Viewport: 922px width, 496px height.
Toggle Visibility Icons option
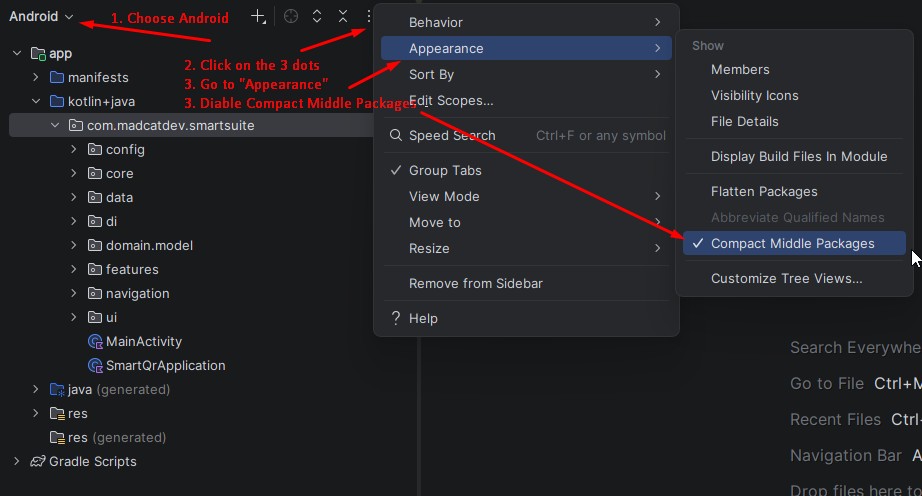coord(794,95)
